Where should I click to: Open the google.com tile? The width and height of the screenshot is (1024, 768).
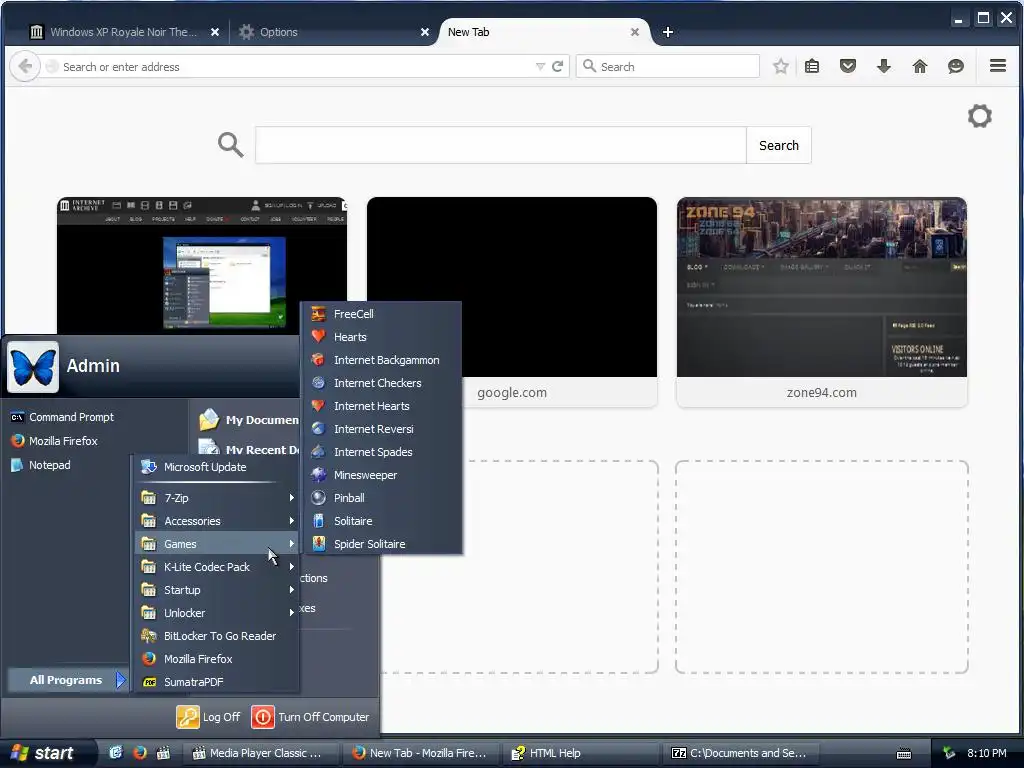[x=512, y=302]
